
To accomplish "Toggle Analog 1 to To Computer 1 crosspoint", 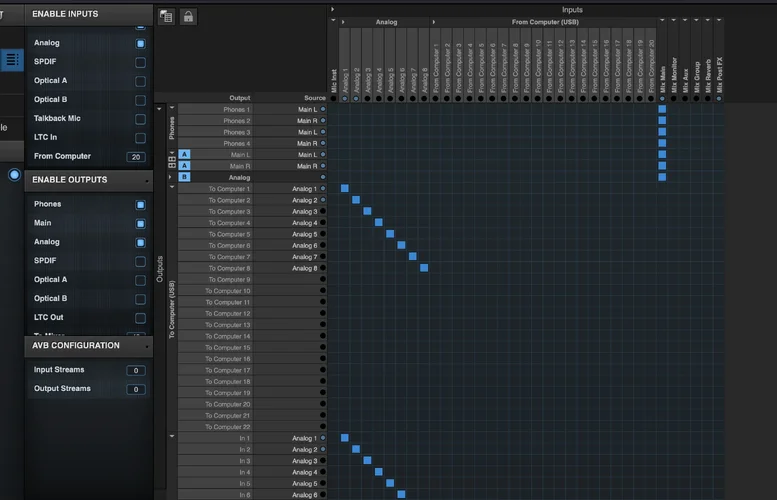I will (345, 188).
